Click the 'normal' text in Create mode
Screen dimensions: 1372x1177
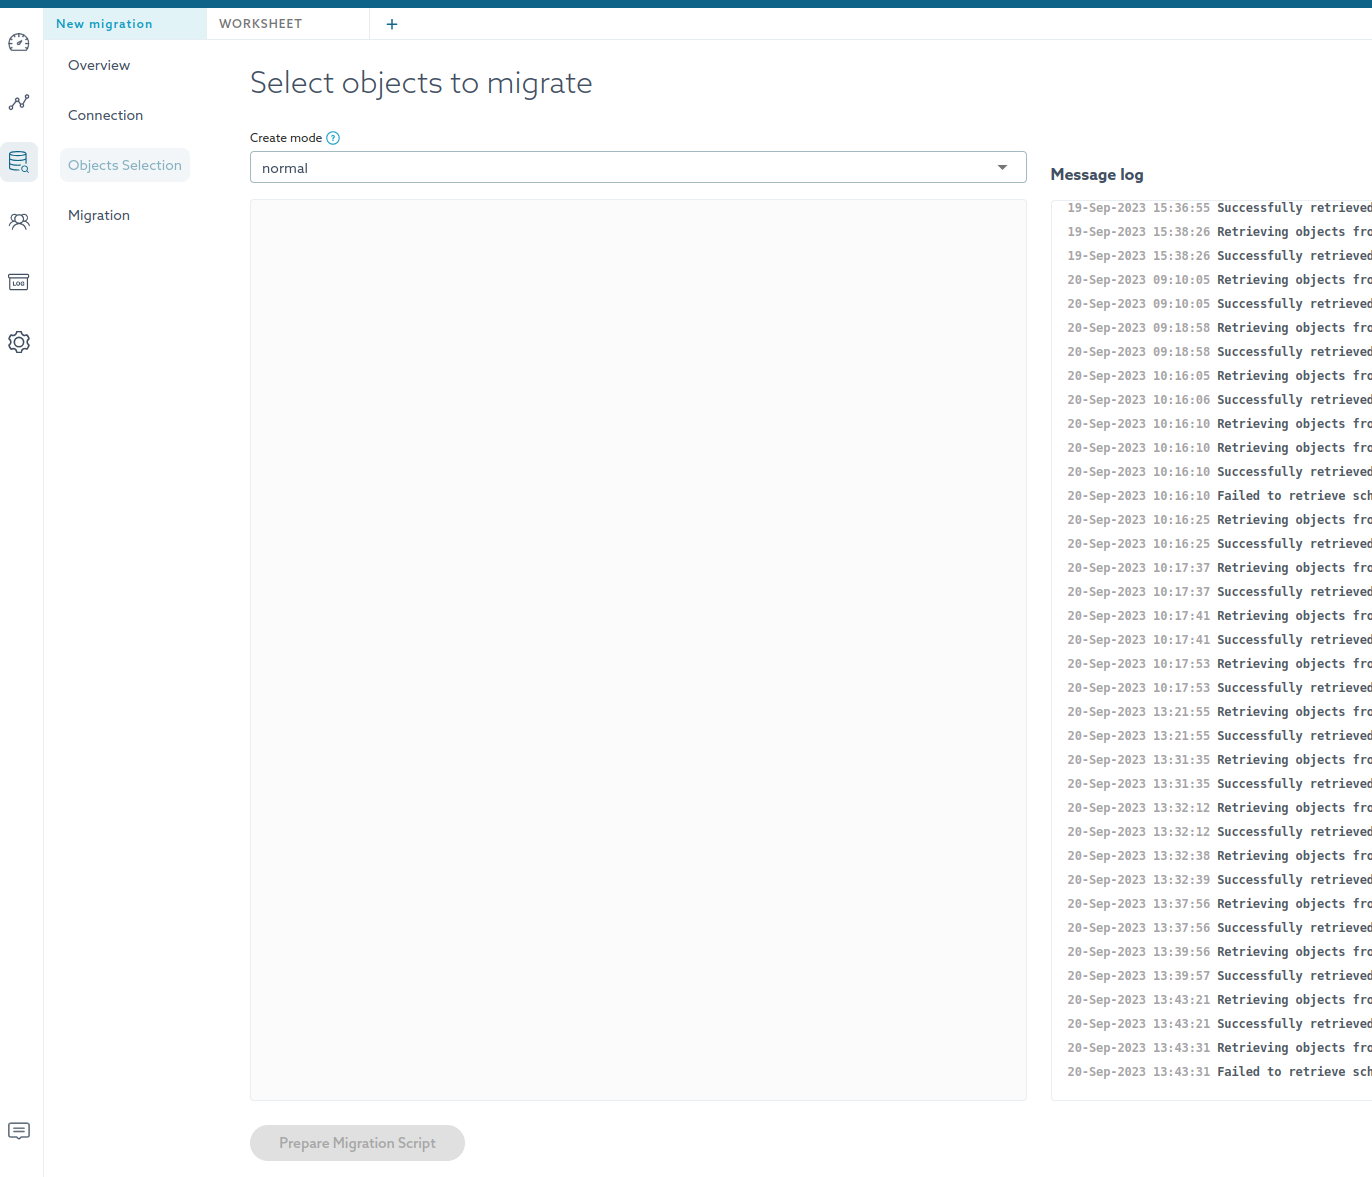pyautogui.click(x=285, y=168)
